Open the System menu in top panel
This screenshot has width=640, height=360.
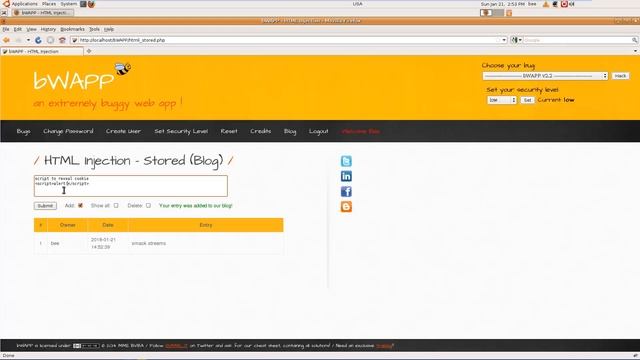tap(69, 4)
